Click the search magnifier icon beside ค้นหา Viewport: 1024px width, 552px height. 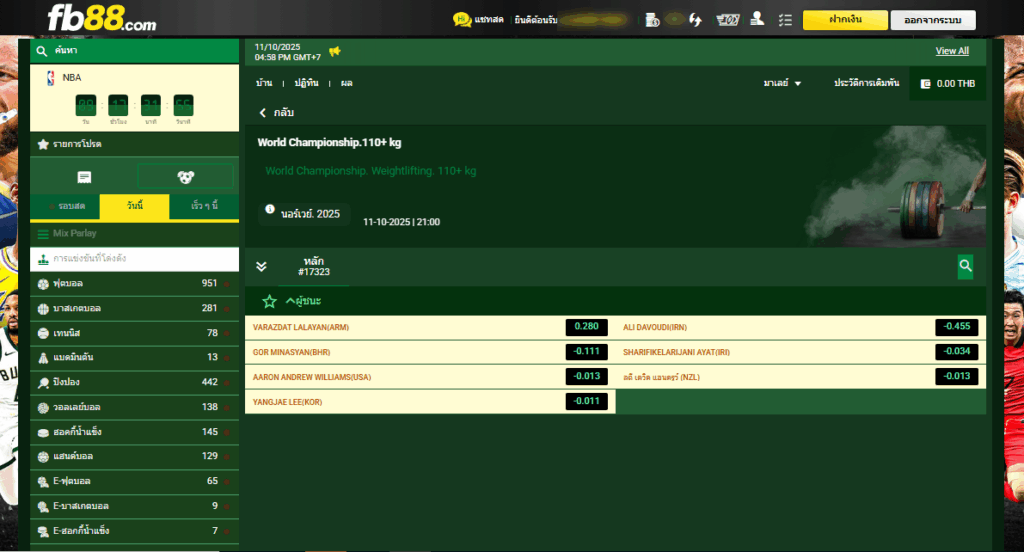42,50
